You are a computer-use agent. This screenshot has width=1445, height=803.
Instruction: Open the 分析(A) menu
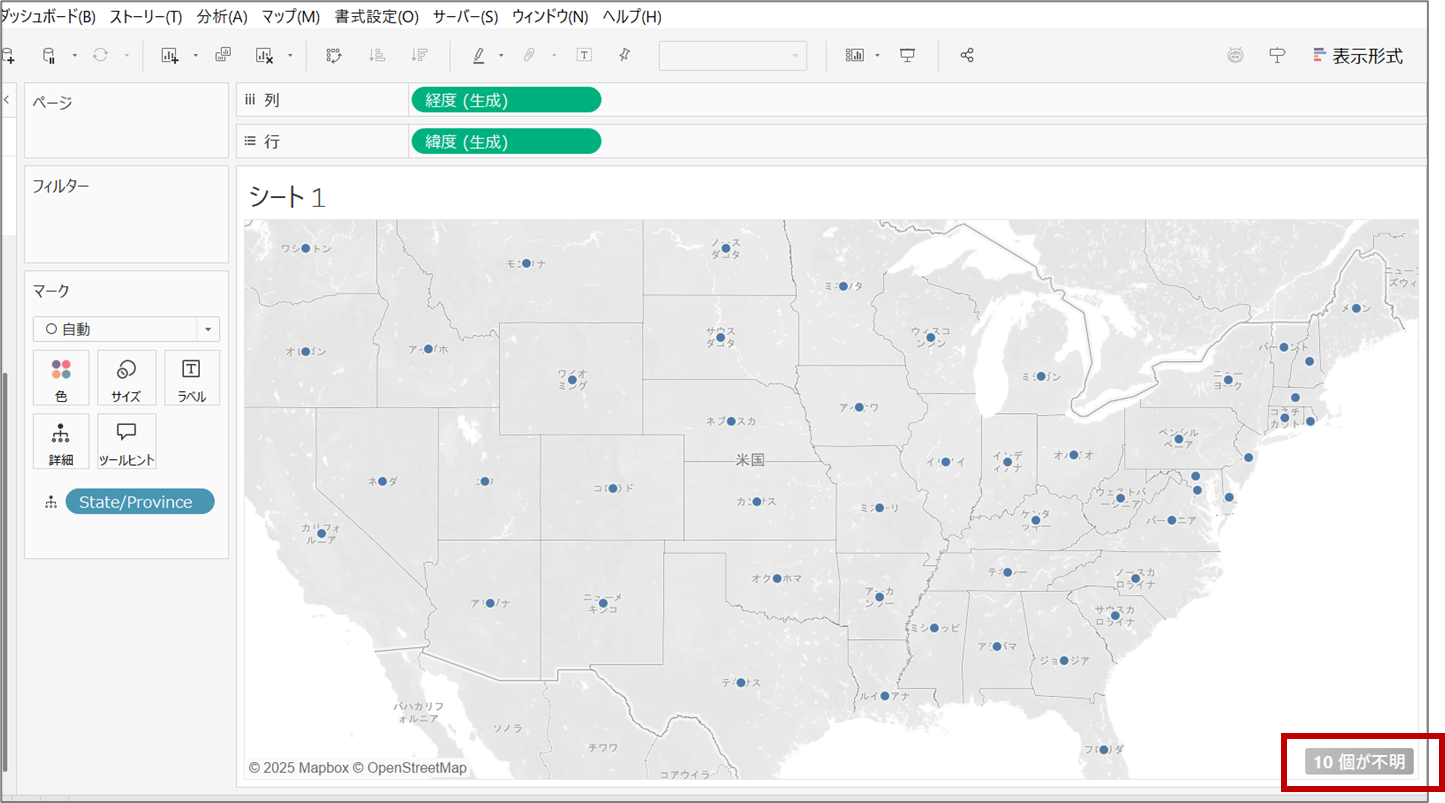point(222,17)
